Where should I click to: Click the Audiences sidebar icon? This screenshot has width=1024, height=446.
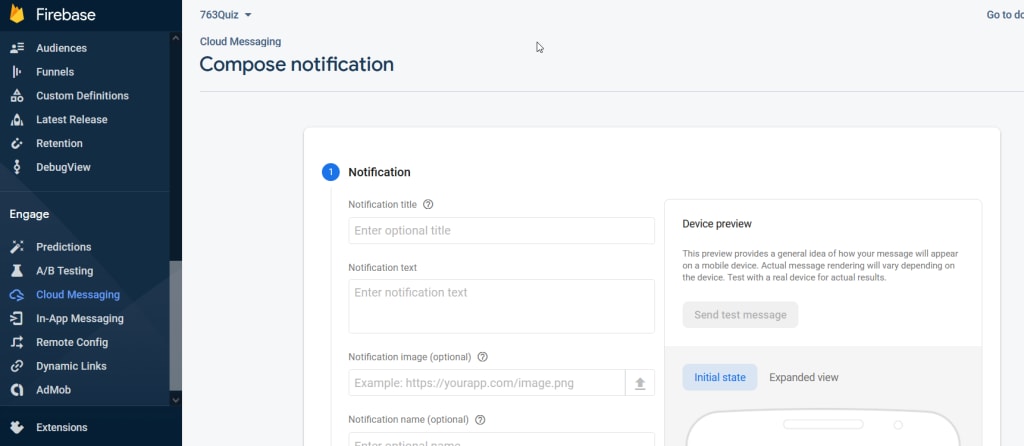point(17,48)
